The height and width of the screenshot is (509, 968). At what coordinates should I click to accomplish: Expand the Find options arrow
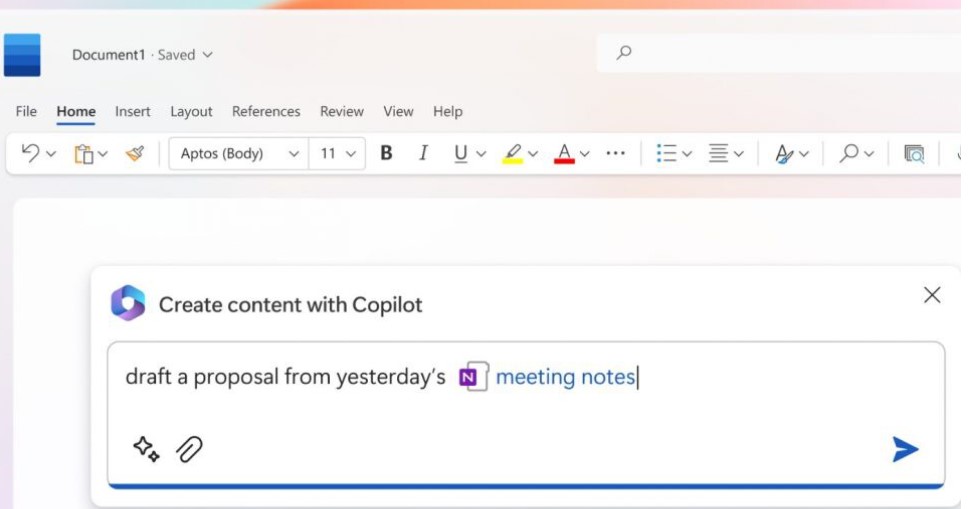[x=869, y=154]
